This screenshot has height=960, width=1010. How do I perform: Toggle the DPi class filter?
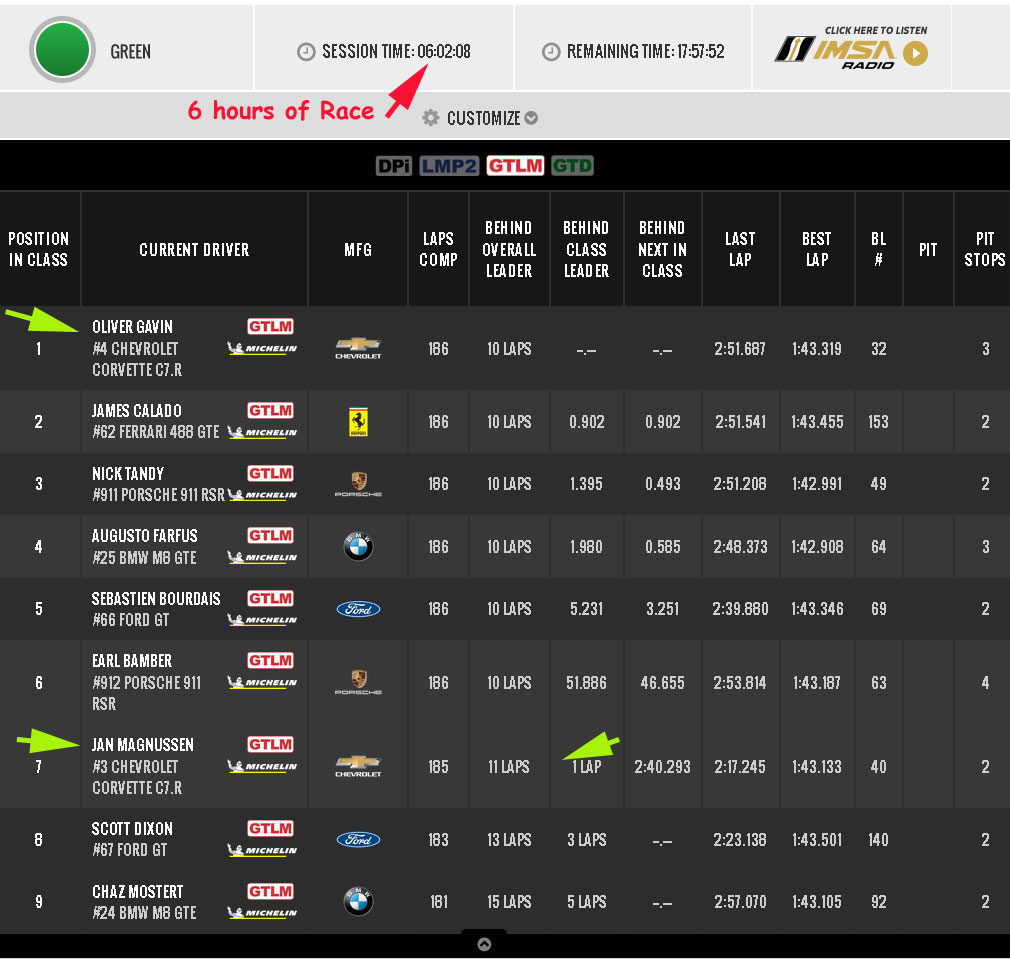[x=394, y=166]
